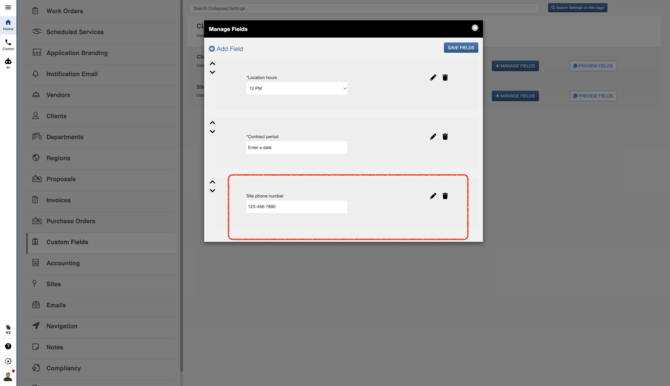The image size is (670, 386).
Task: Close the Manage Fields dialog
Action: tap(475, 28)
